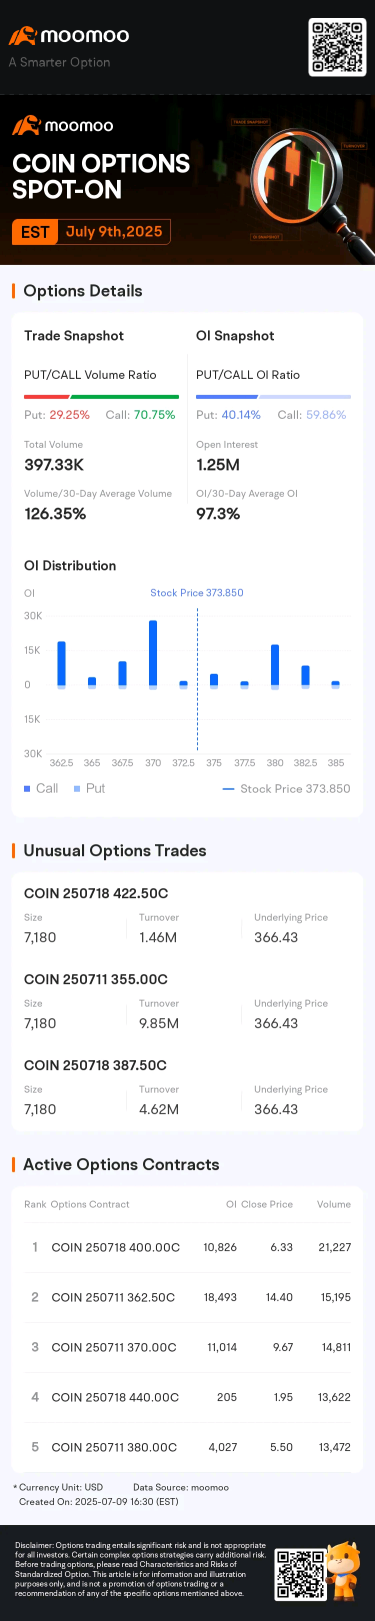Click the Put legend square marker

tap(78, 789)
